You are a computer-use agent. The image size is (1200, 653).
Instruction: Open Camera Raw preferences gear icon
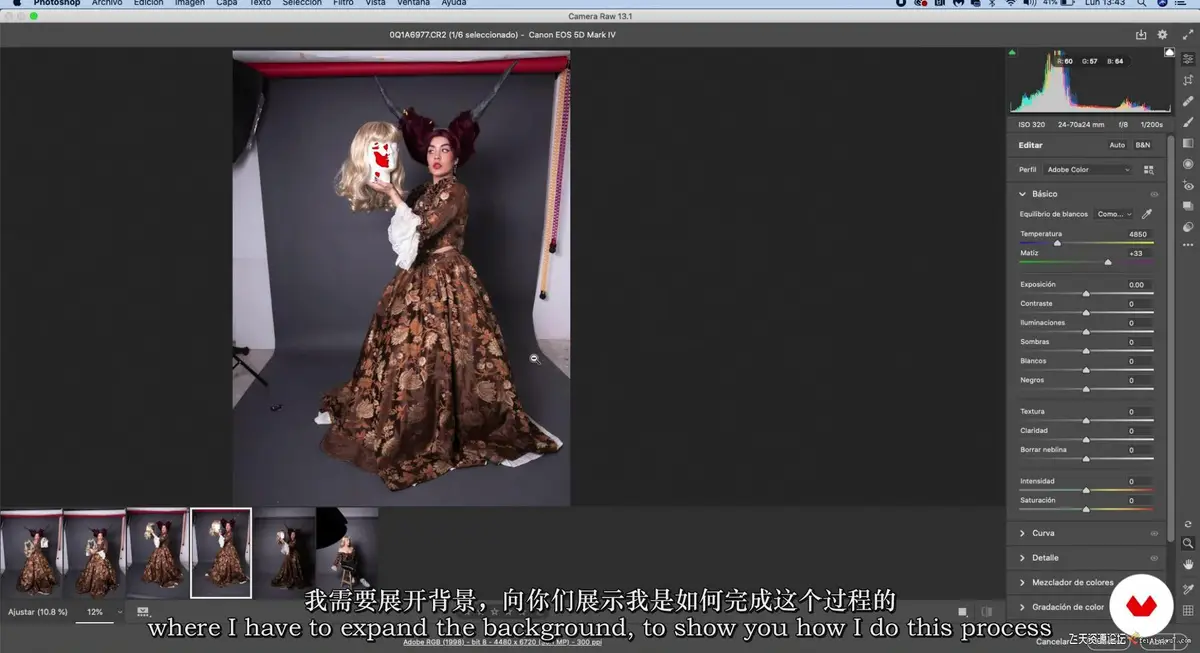point(1163,34)
